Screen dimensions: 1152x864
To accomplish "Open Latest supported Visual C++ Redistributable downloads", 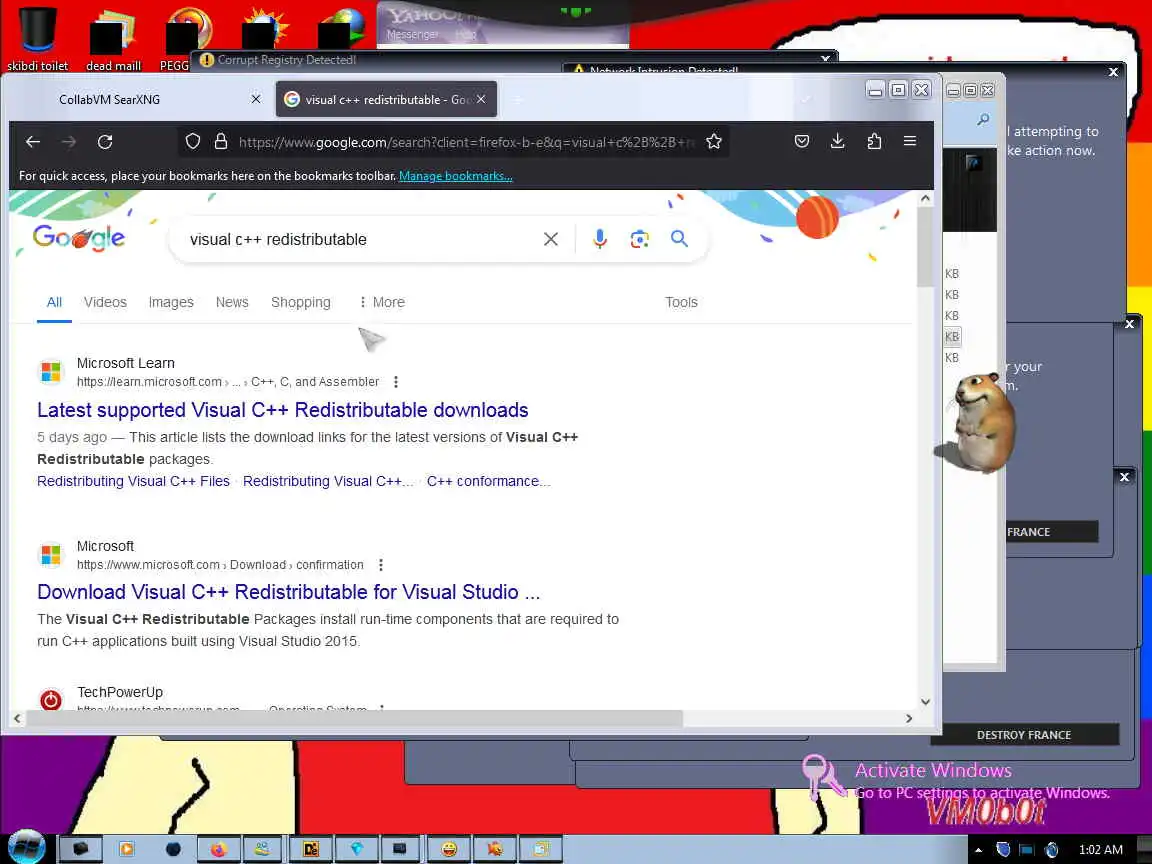I will coord(283,410).
